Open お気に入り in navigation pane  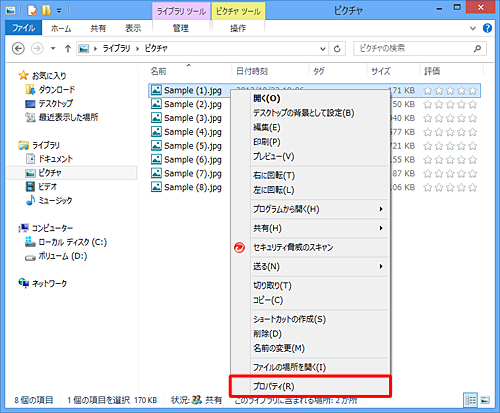tap(42, 76)
